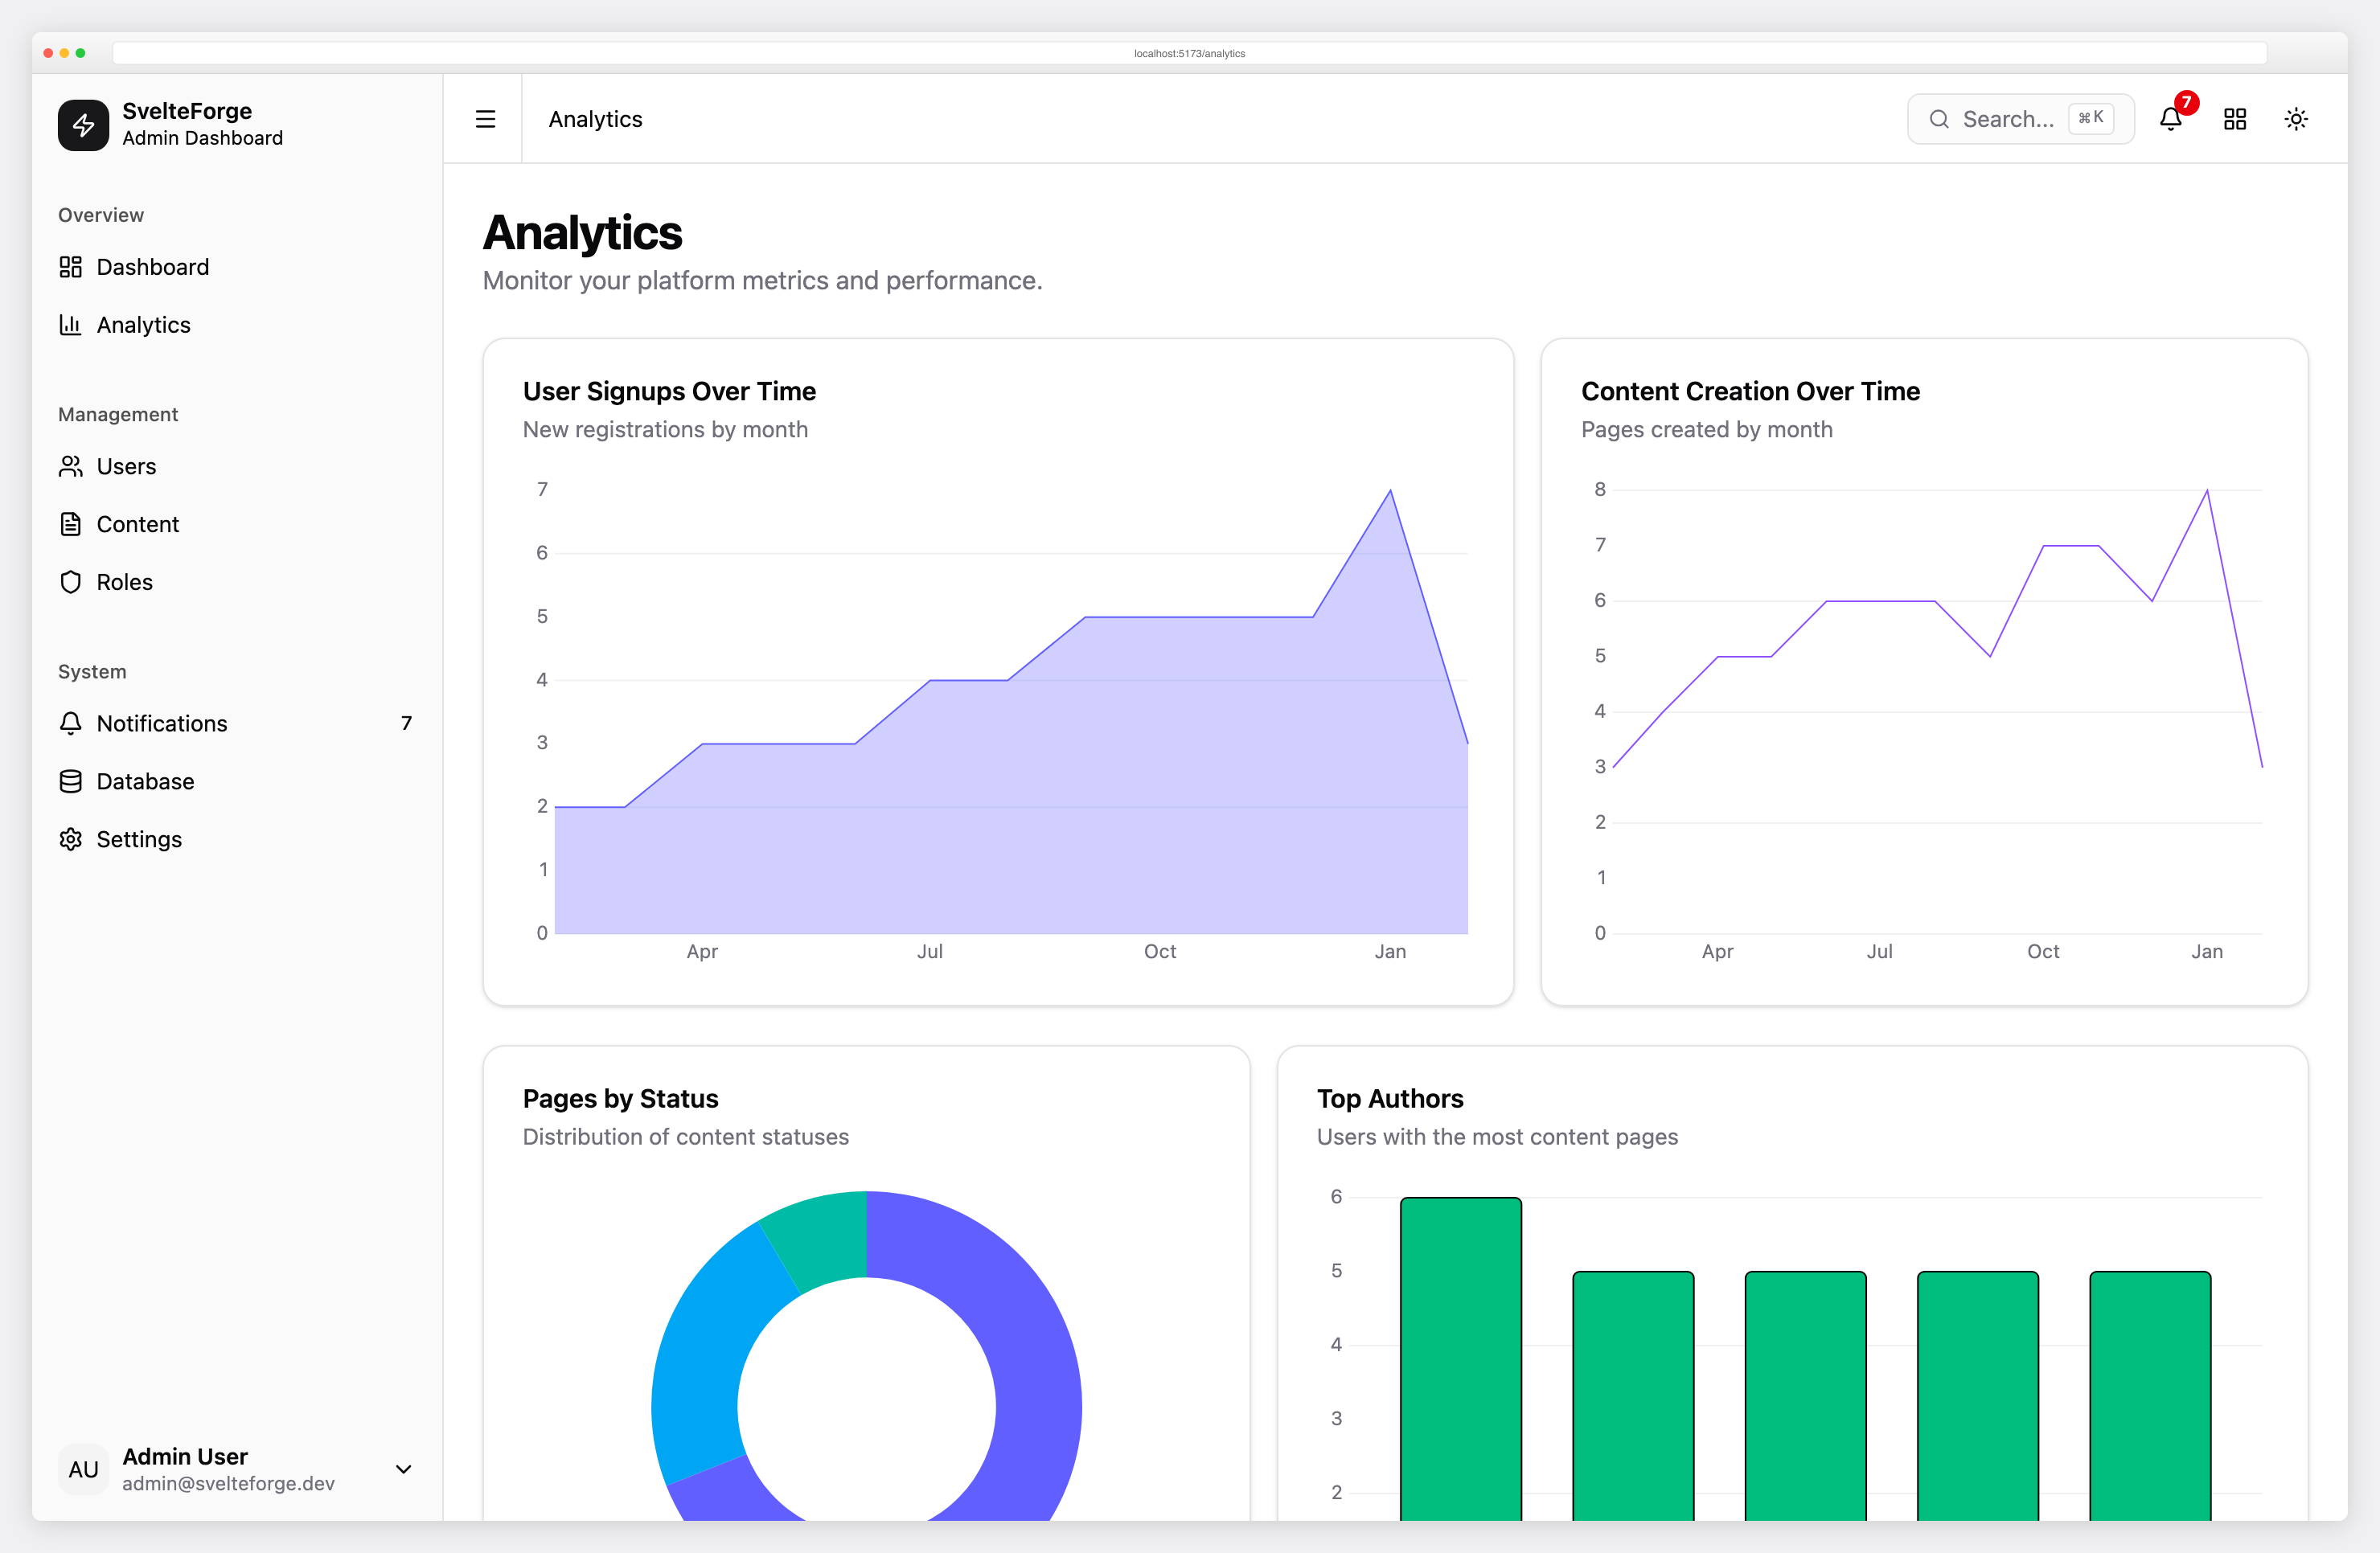Viewport: 2380px width, 1553px height.
Task: Click the Content Creation Over Time heading
Action: pyautogui.click(x=1750, y=391)
